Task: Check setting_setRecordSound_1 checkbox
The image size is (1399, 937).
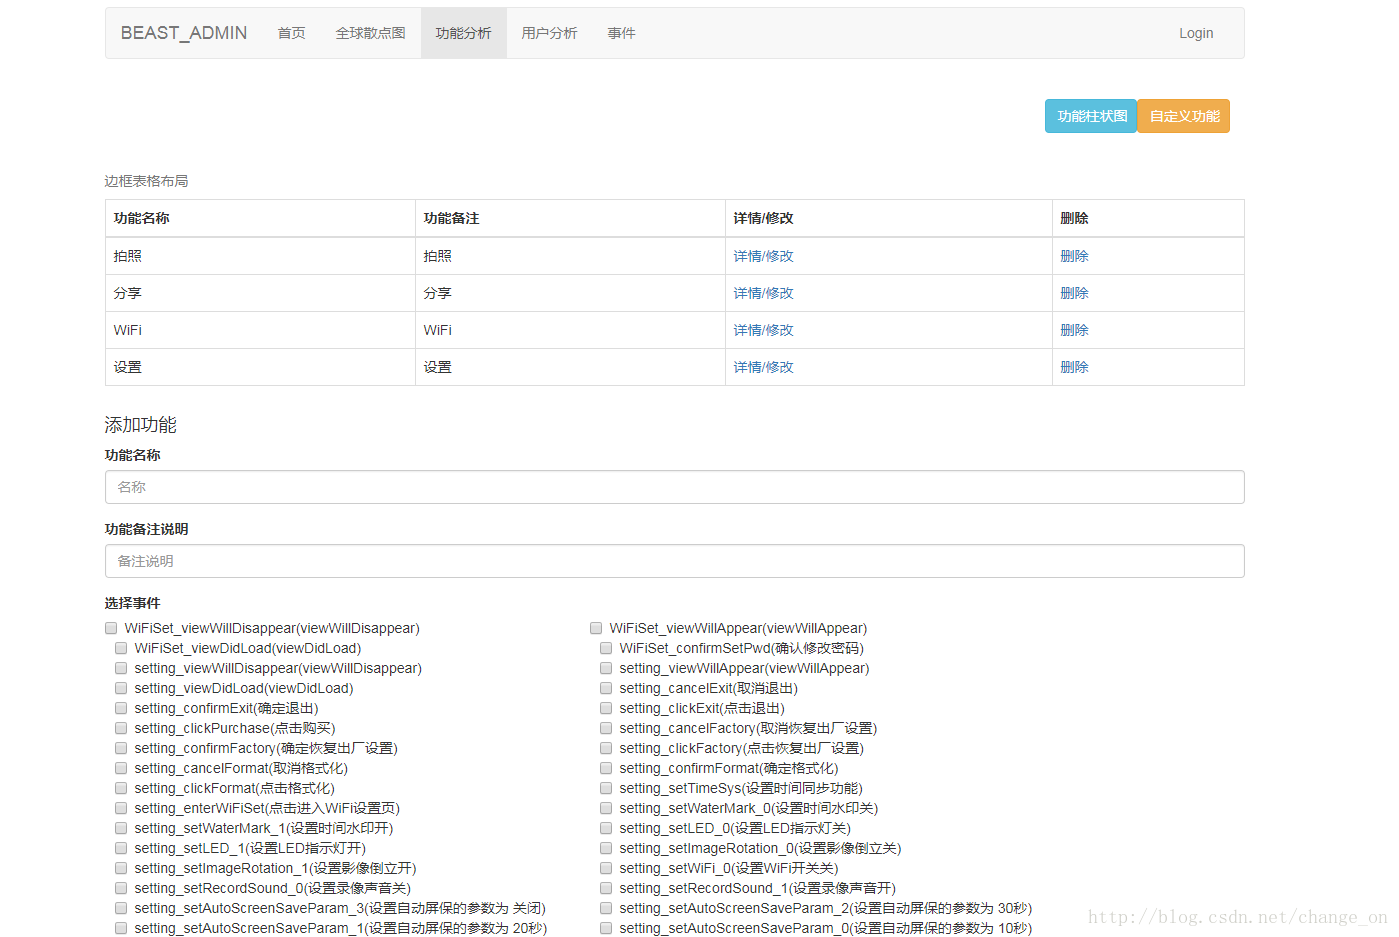Action: click(606, 888)
